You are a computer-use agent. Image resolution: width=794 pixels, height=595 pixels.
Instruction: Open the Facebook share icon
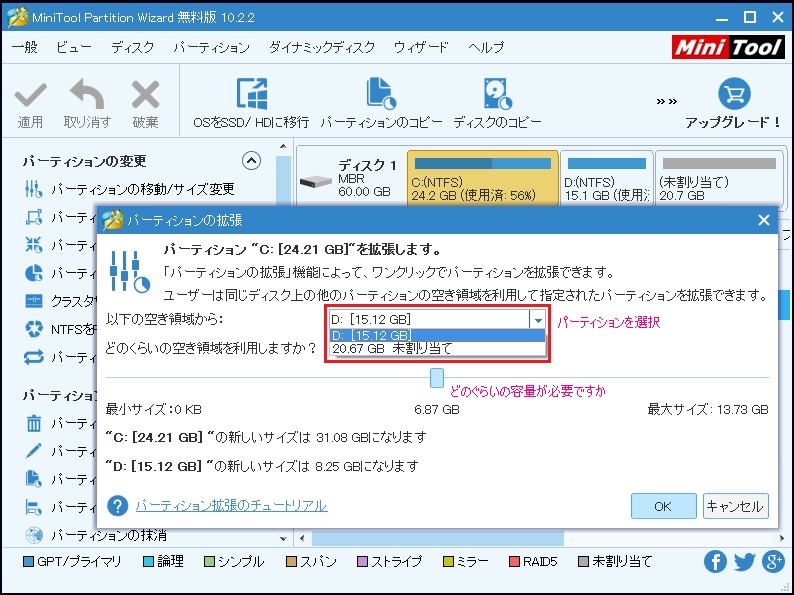coord(714,561)
